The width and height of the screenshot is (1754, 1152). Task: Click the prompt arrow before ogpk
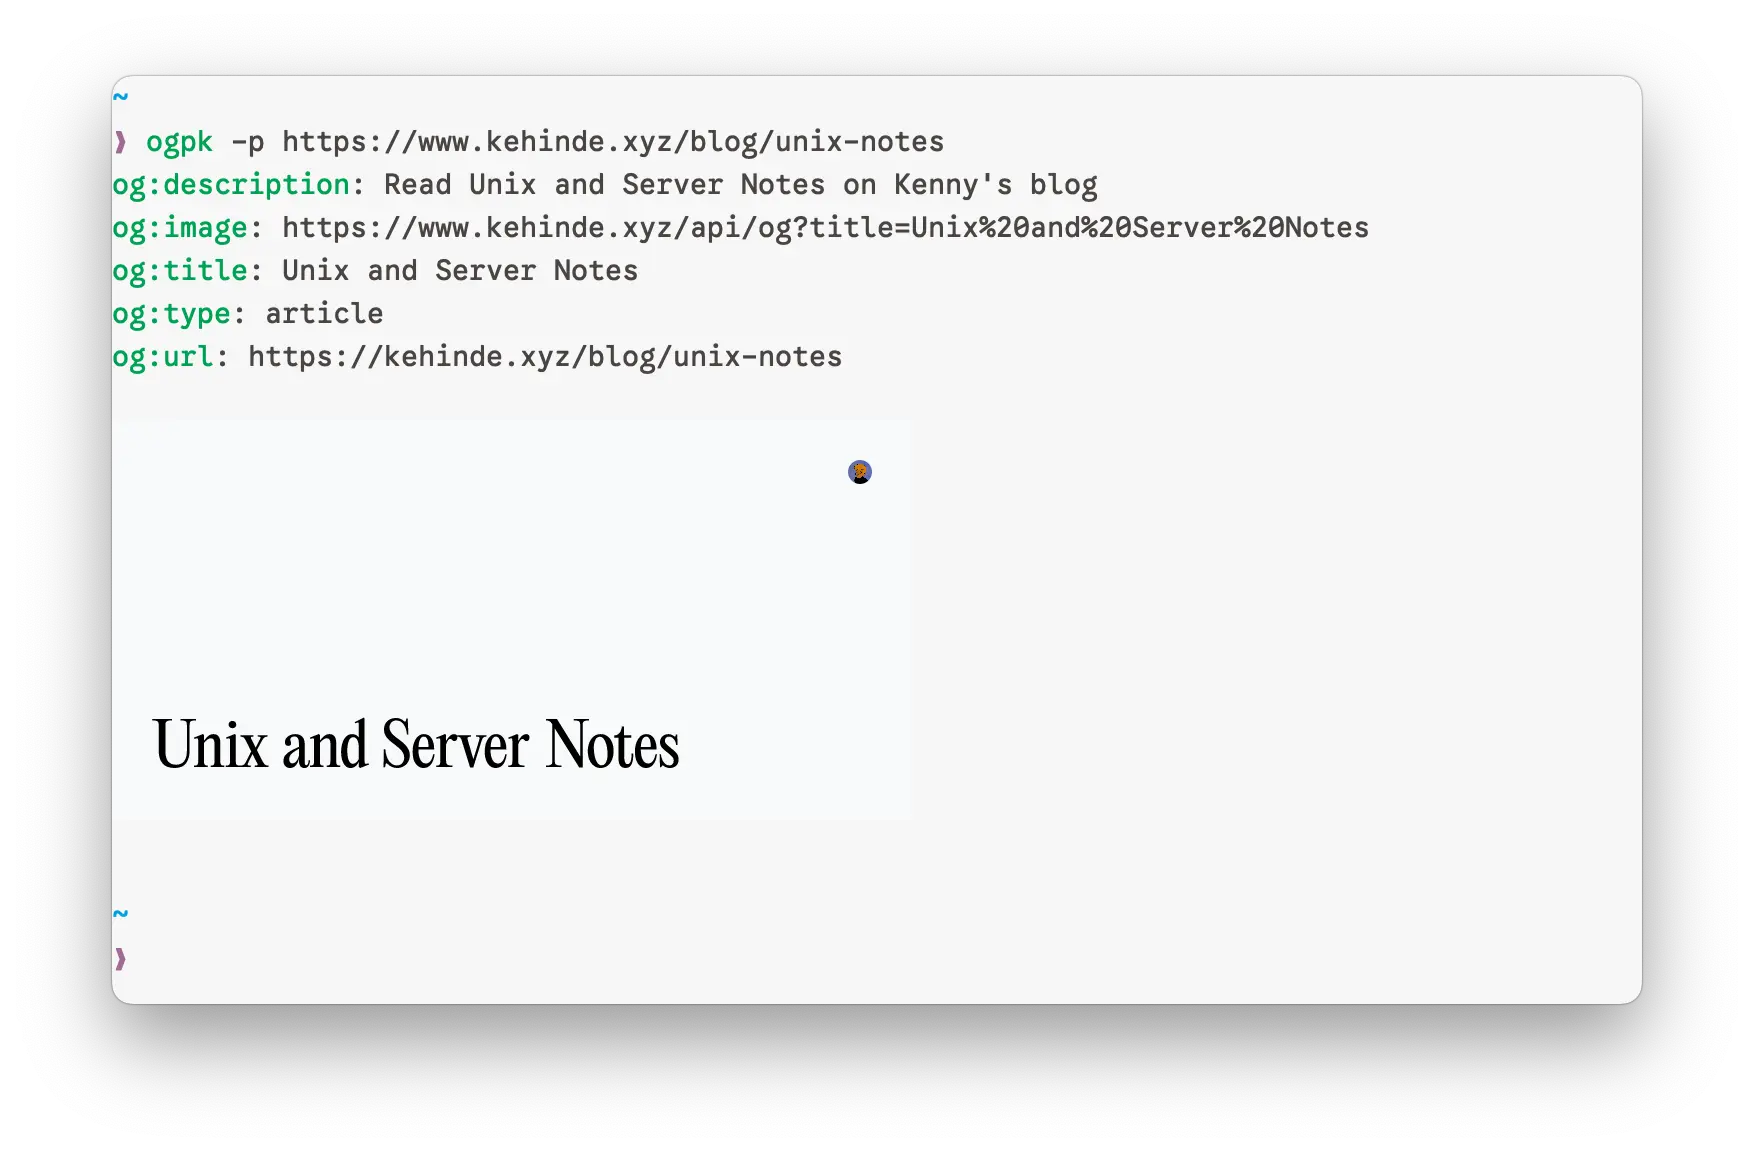(120, 142)
